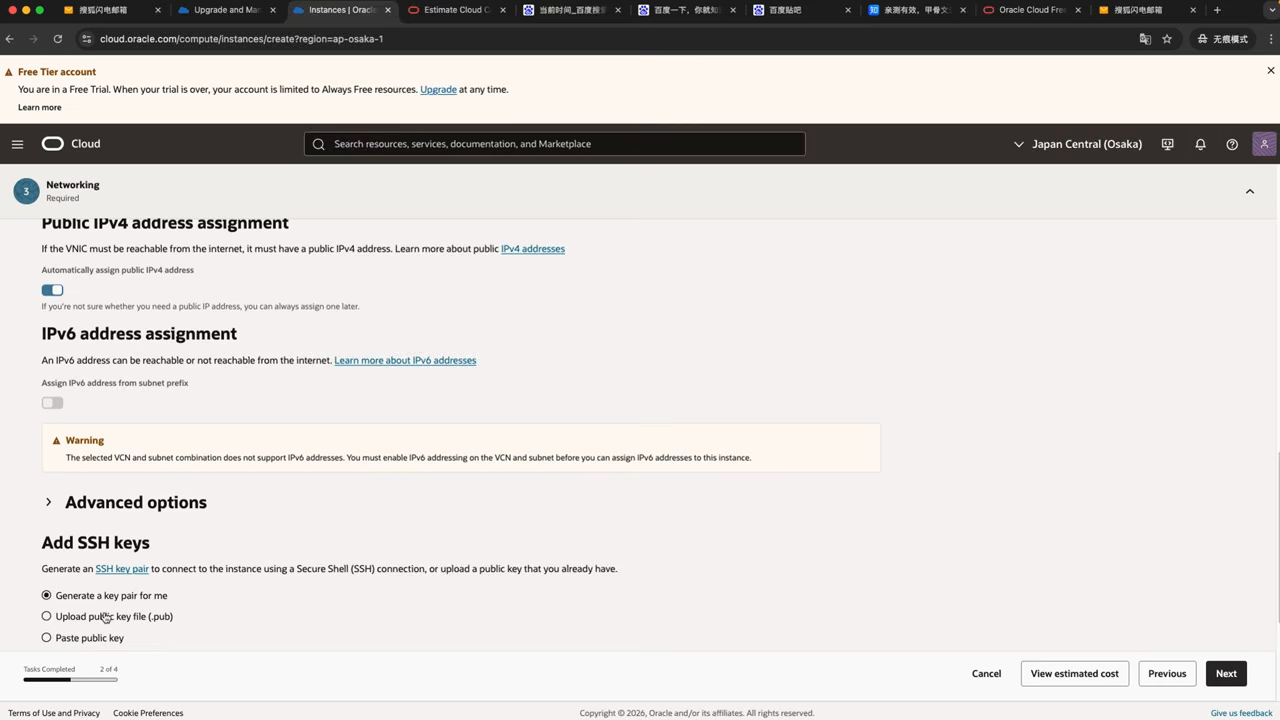Collapse the Networking section chevron
This screenshot has height=720, width=1280.
1249,191
